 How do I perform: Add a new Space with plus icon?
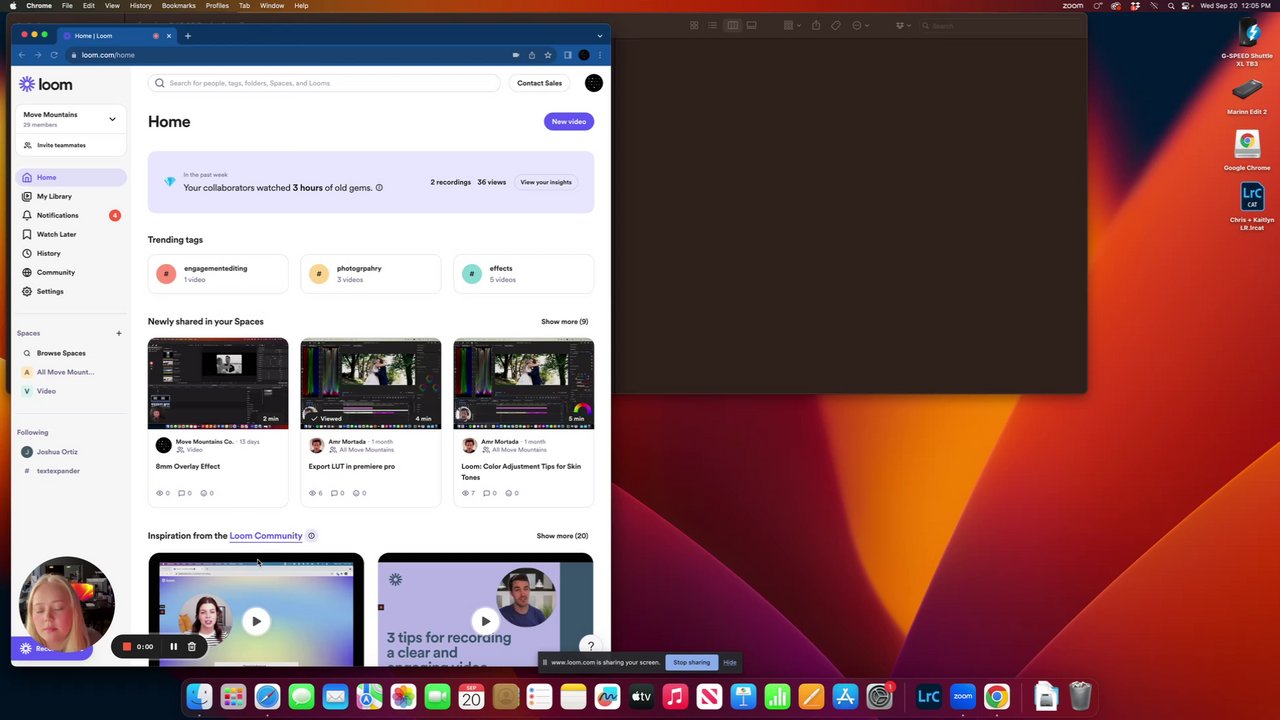click(118, 333)
